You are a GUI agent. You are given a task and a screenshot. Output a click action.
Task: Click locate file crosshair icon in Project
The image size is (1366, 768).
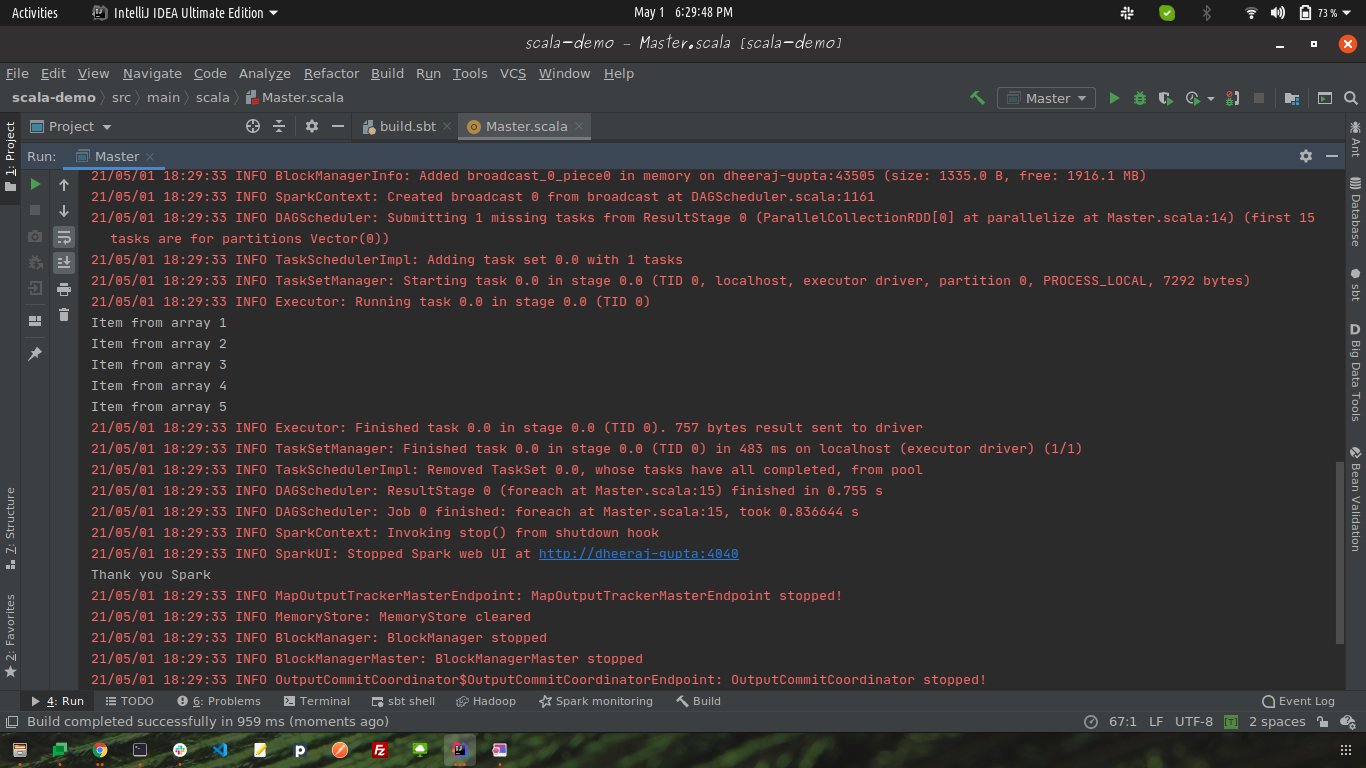click(x=253, y=126)
